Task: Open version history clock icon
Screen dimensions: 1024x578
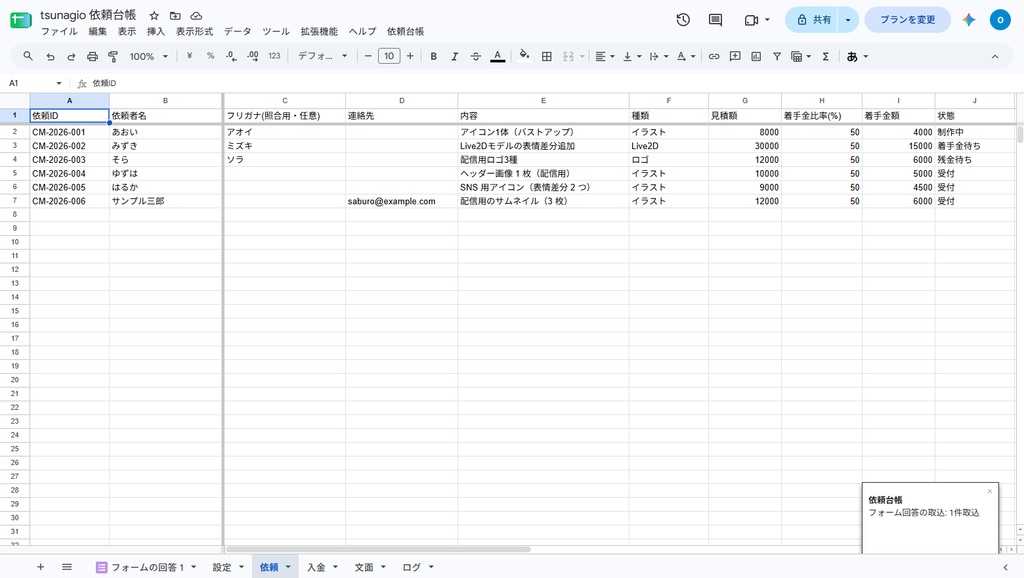Action: pos(683,20)
